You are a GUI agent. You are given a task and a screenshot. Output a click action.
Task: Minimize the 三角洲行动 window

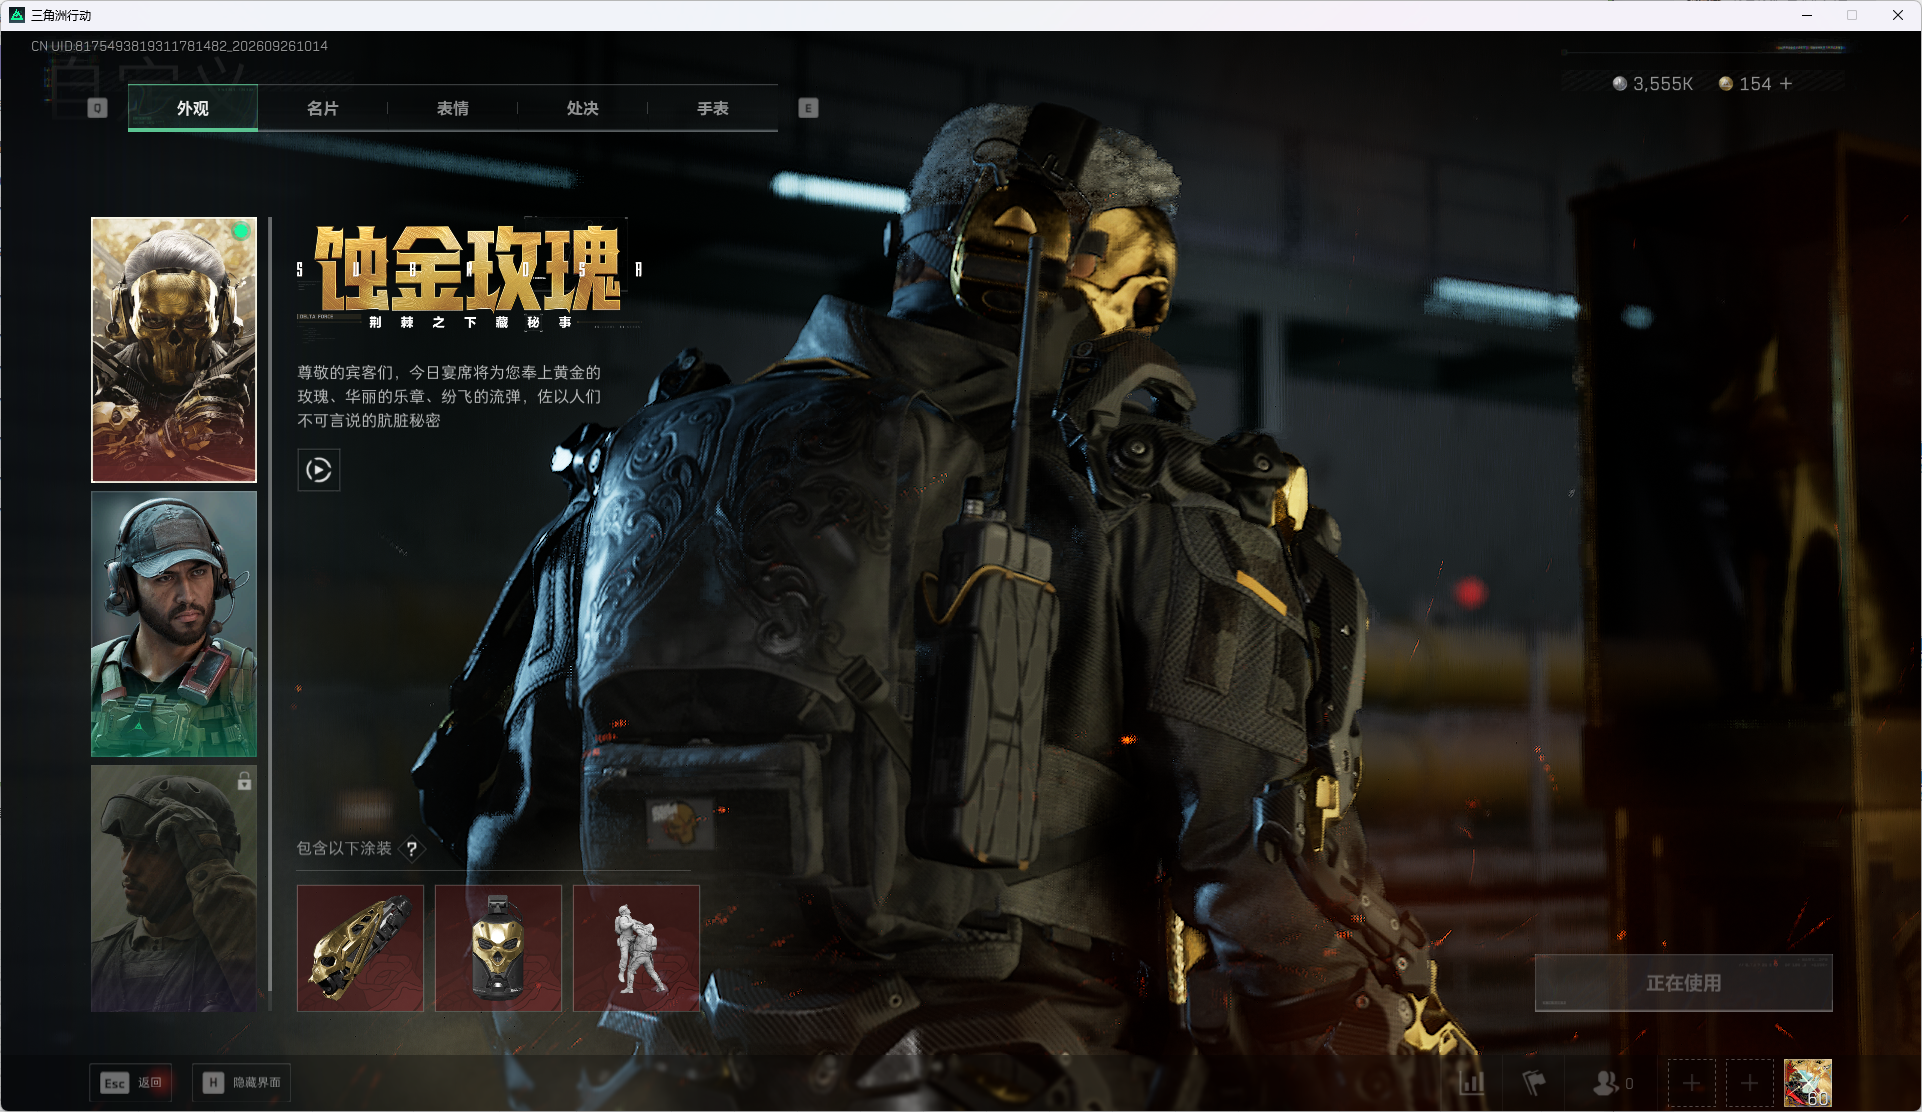point(1807,15)
